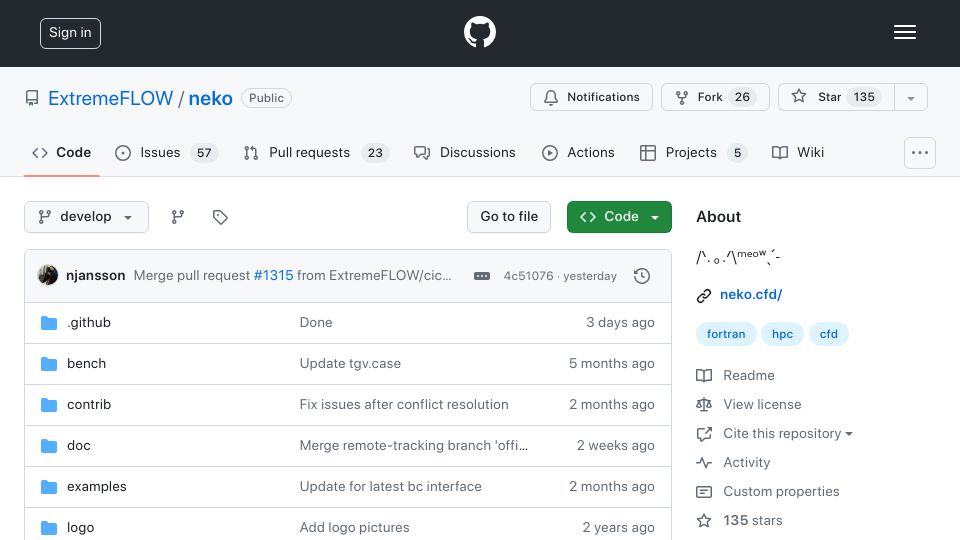Click the .github folder icon
This screenshot has height=540, width=960.
[x=49, y=323]
